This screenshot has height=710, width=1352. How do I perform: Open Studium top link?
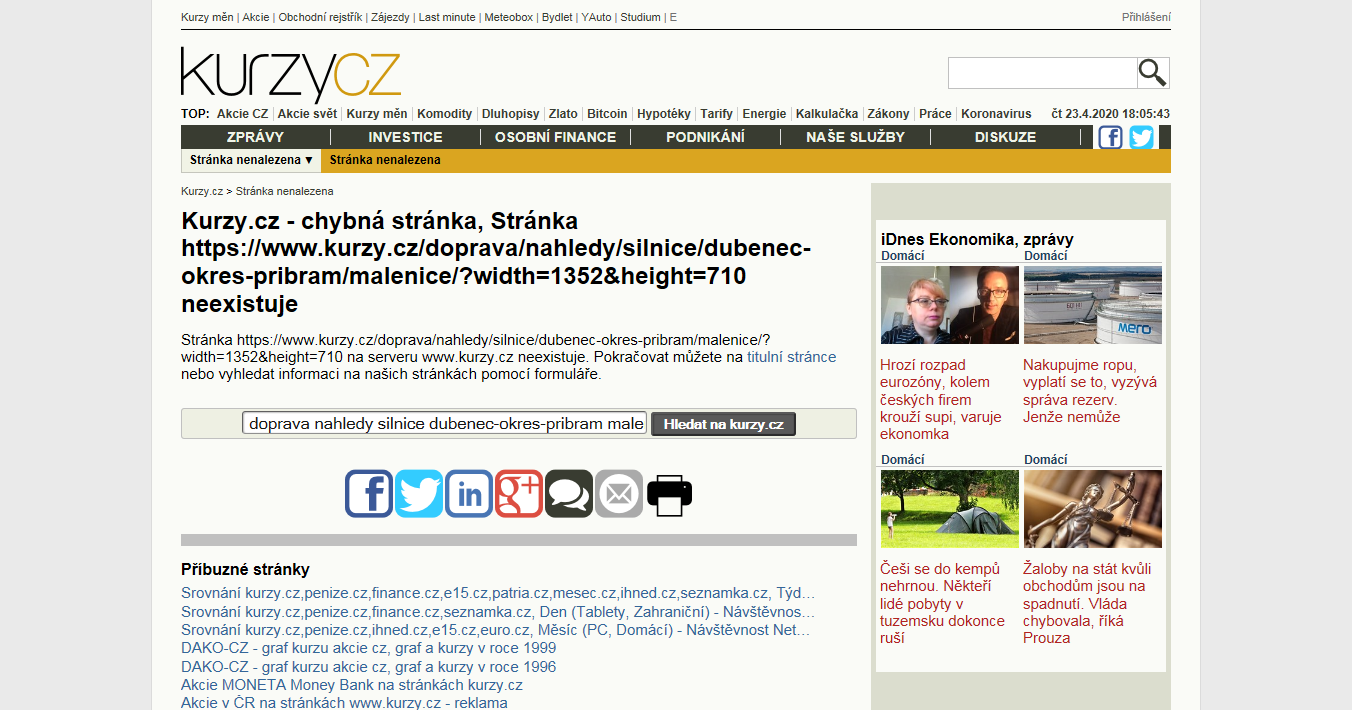(640, 17)
